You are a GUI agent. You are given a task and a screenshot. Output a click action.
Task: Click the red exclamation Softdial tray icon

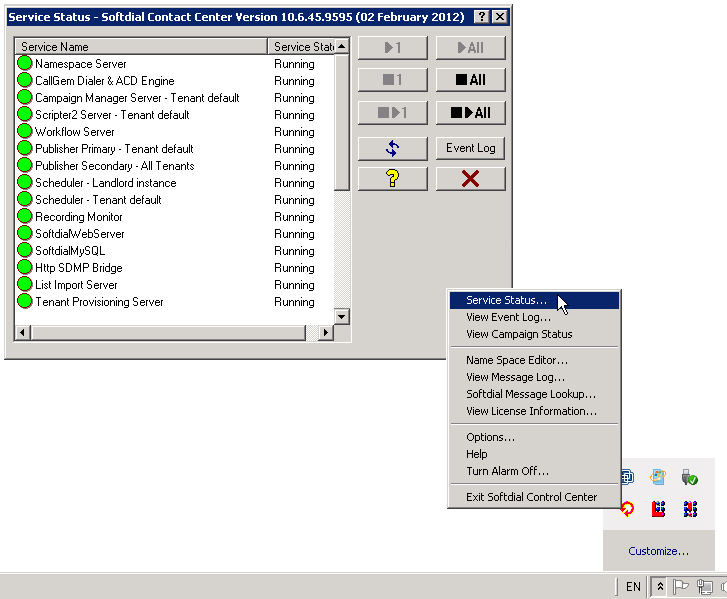pyautogui.click(x=690, y=509)
